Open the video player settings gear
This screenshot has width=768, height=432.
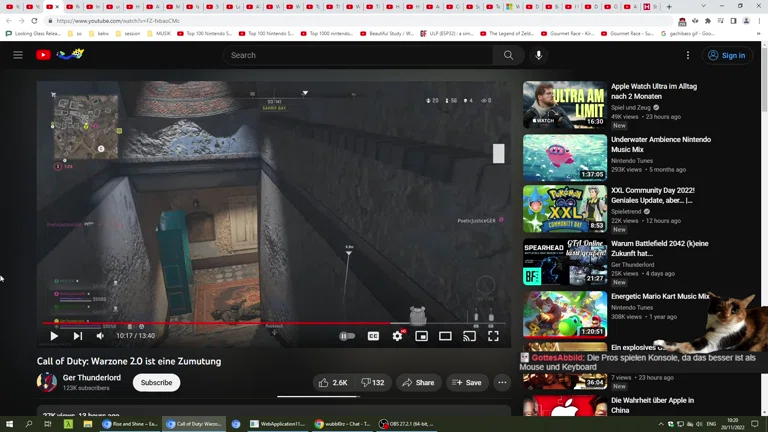coord(397,336)
